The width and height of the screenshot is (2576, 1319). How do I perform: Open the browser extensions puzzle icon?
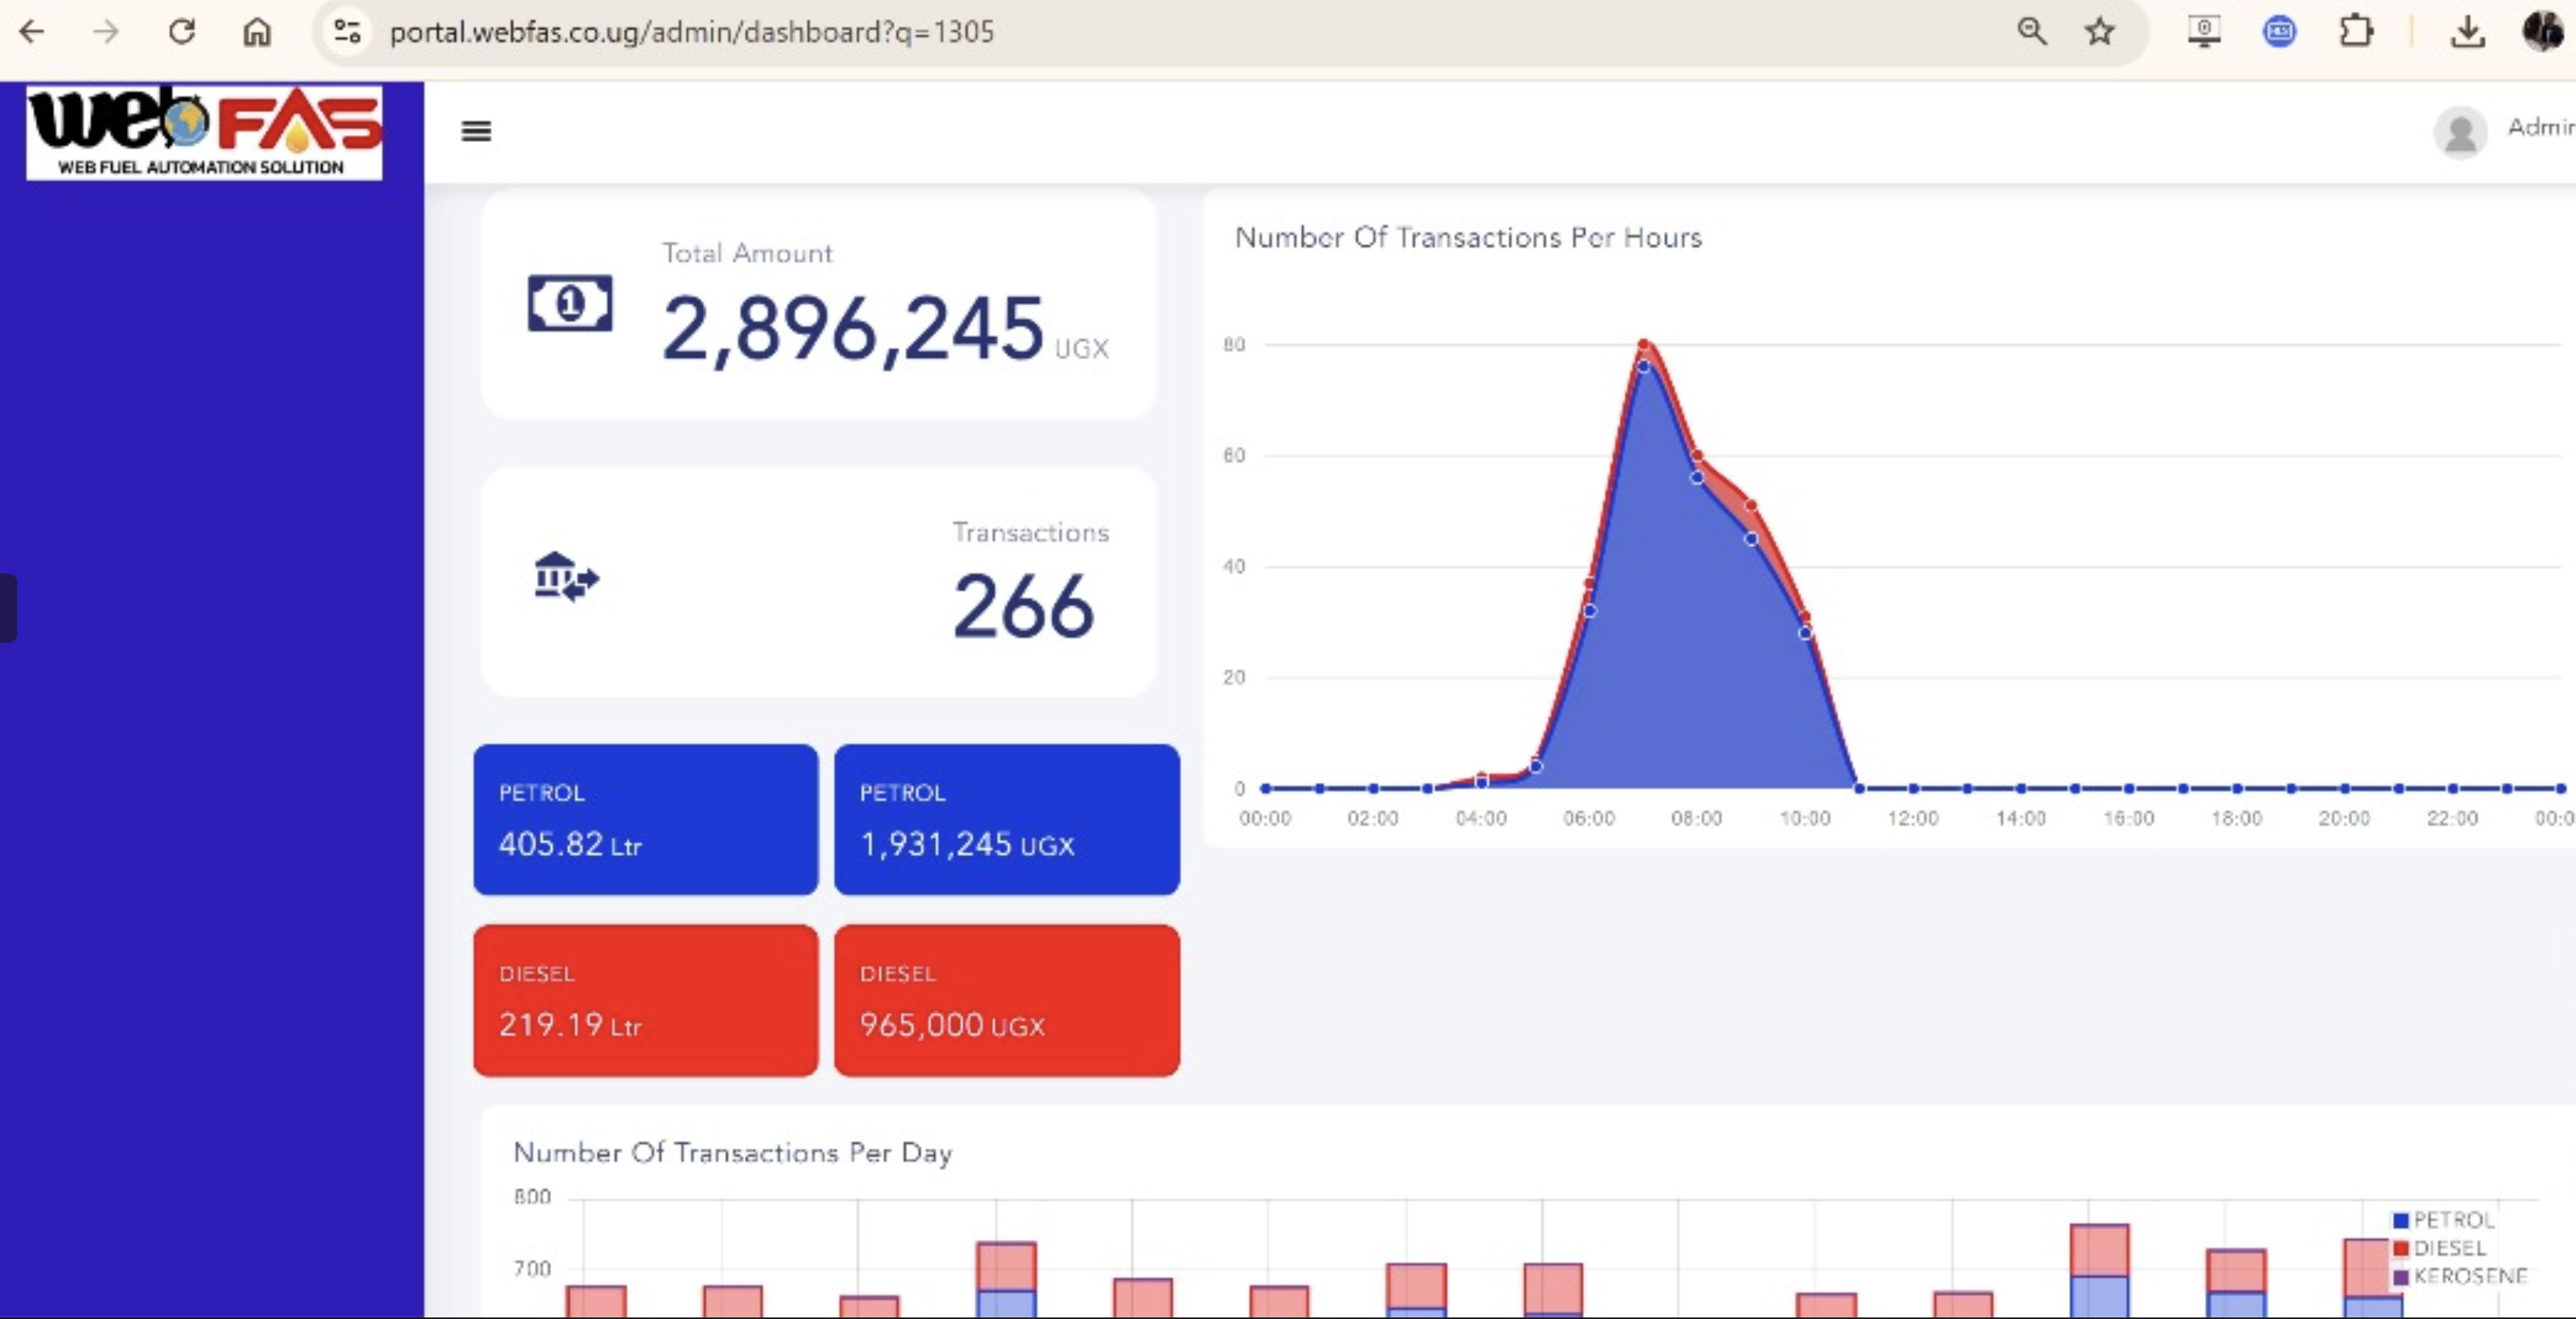coord(2356,32)
